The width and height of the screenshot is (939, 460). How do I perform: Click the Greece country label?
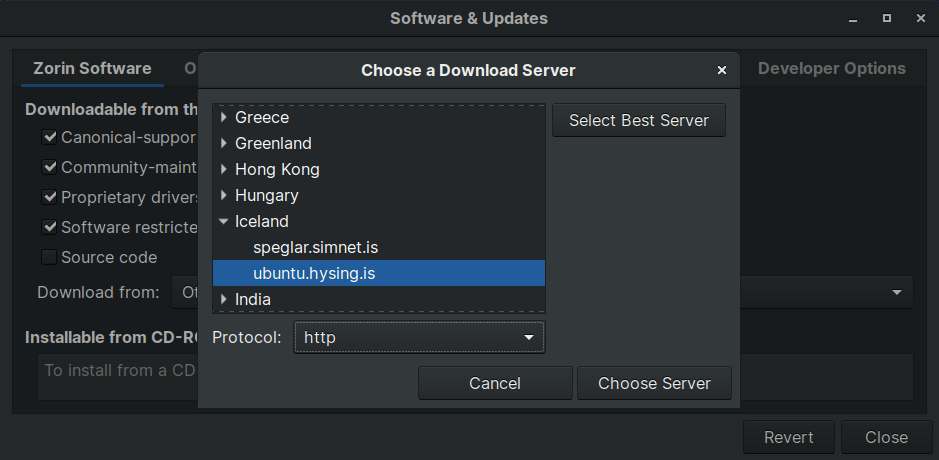click(x=262, y=117)
